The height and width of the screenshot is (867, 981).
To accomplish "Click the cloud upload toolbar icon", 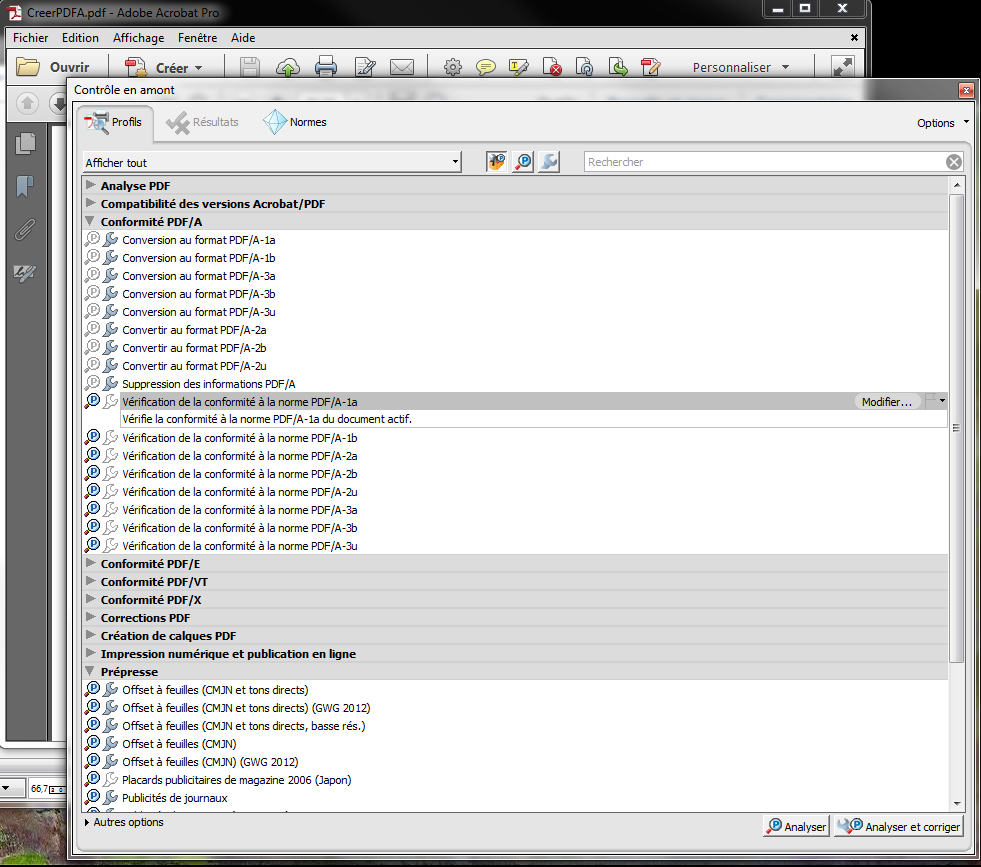I will (x=288, y=68).
